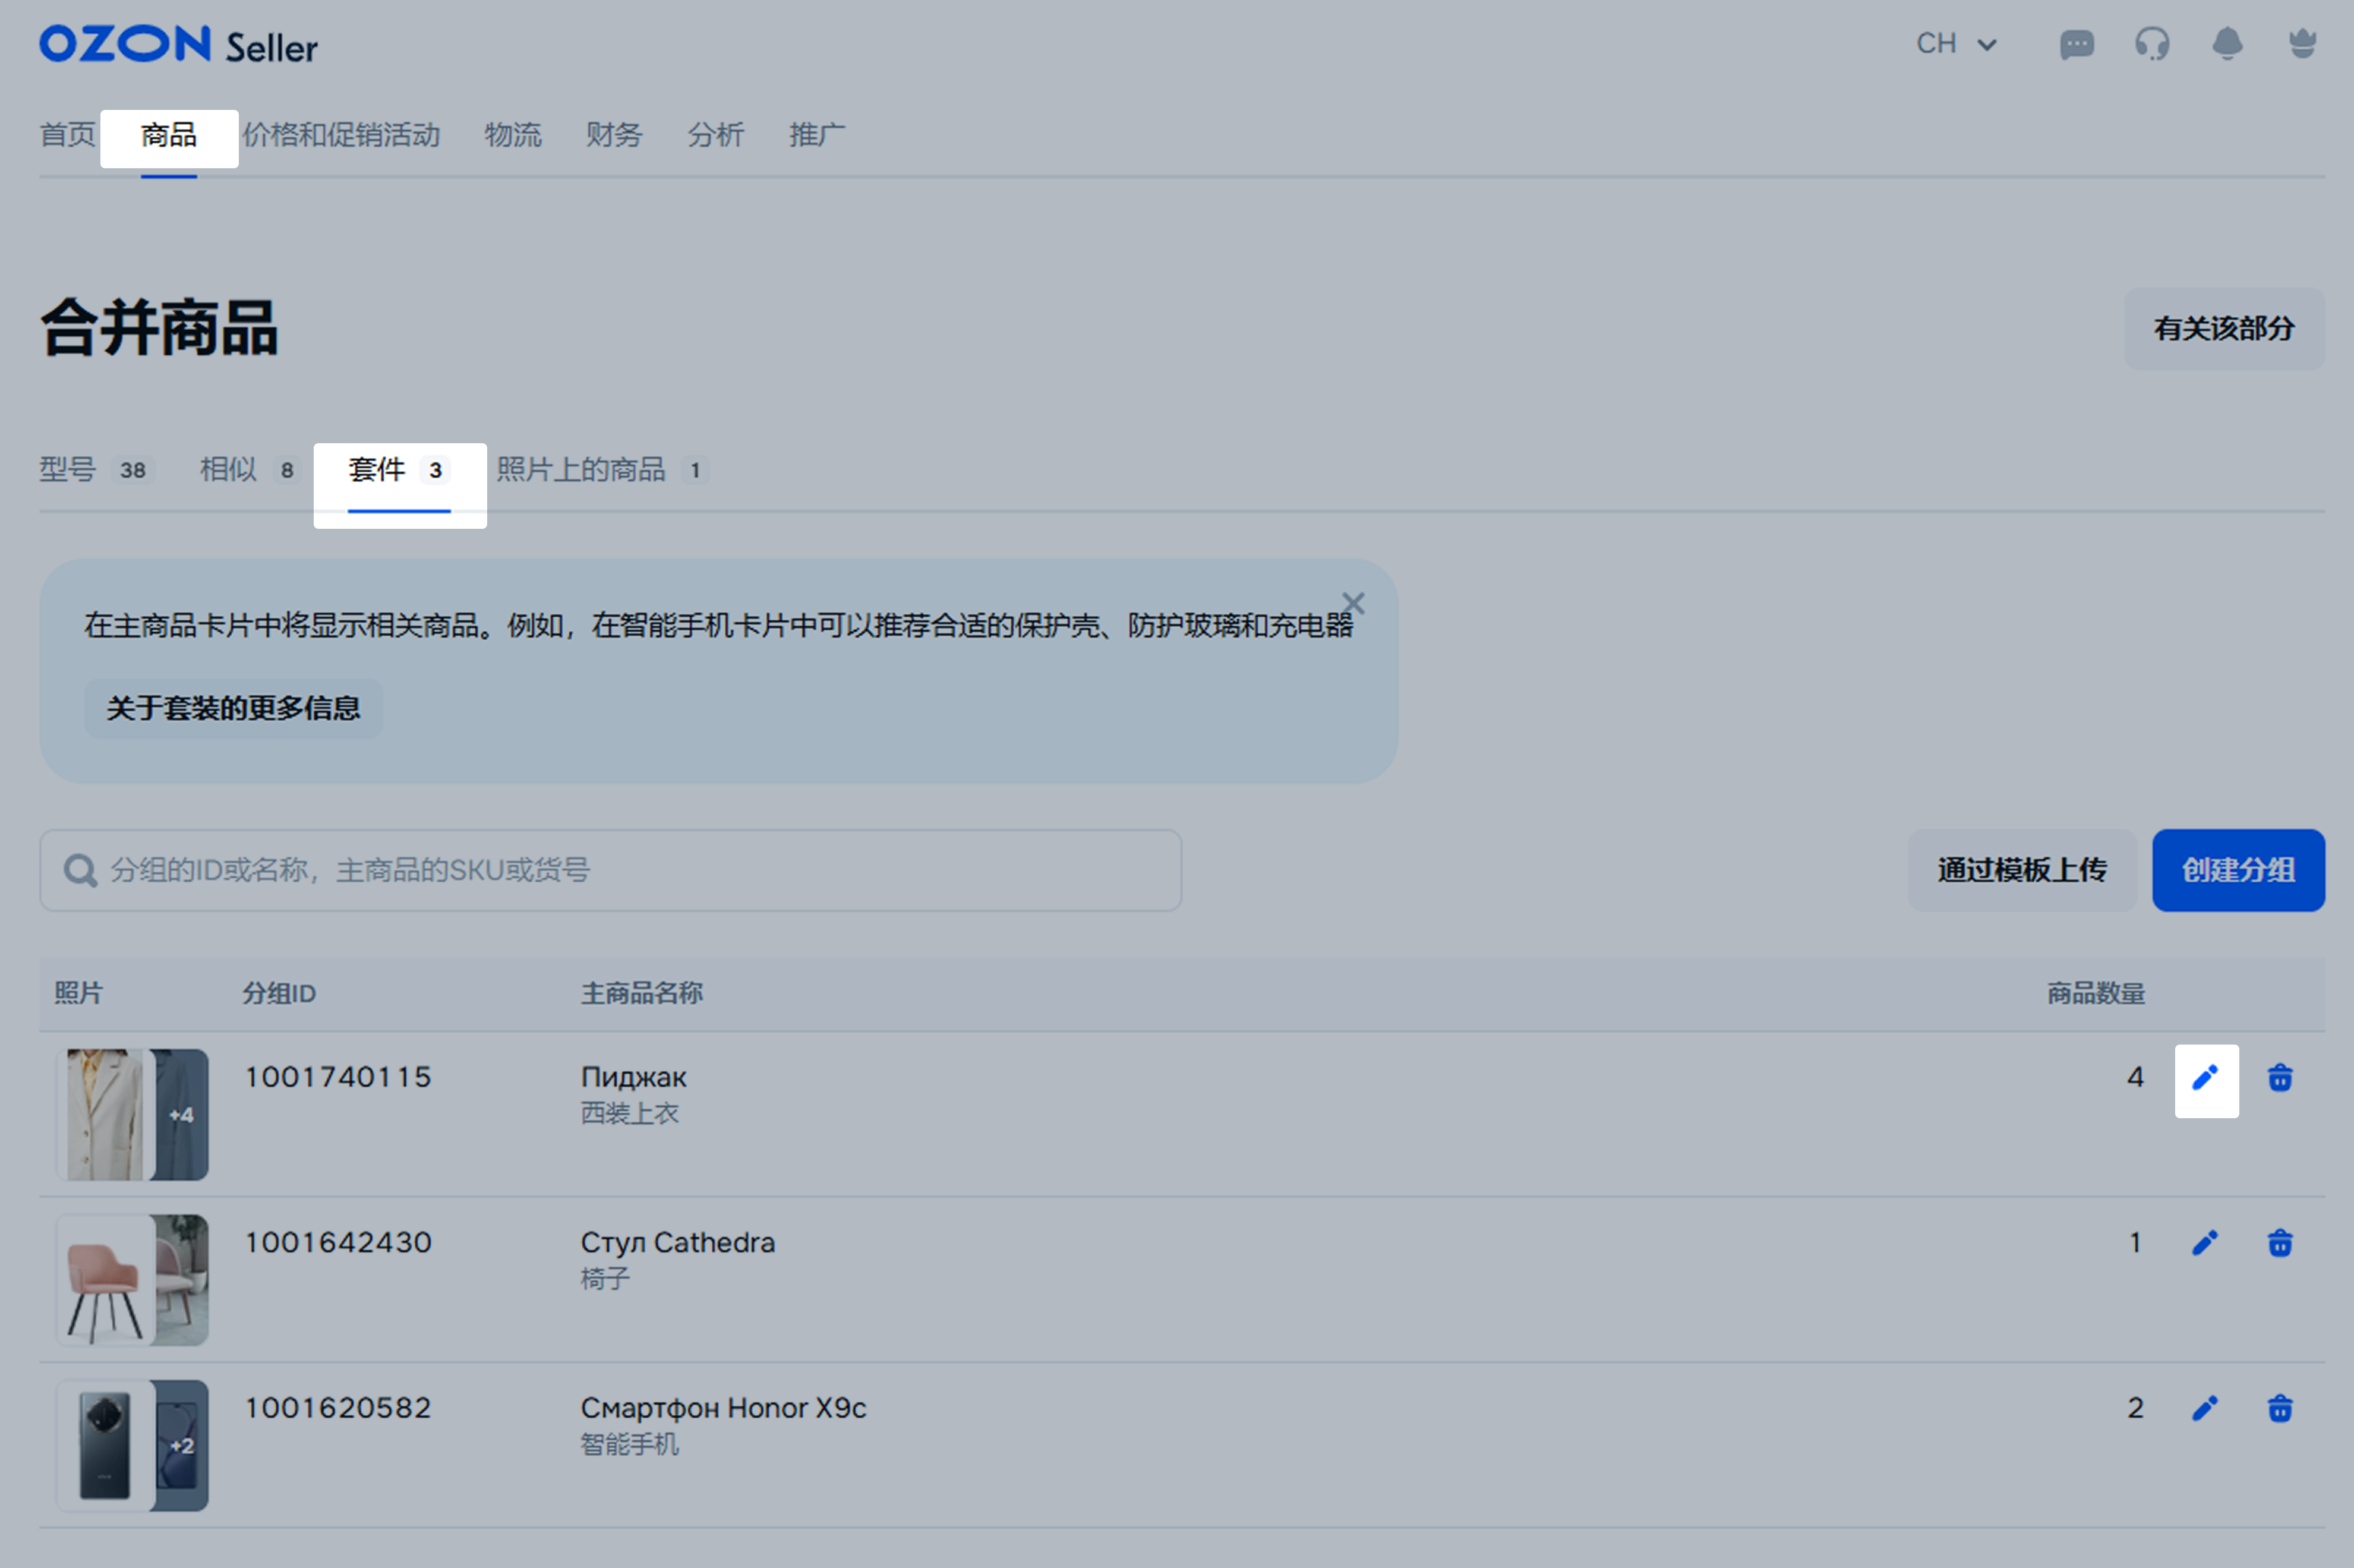This screenshot has width=2354, height=1568.
Task: Delete the Стул Cathedra group
Action: [2279, 1243]
